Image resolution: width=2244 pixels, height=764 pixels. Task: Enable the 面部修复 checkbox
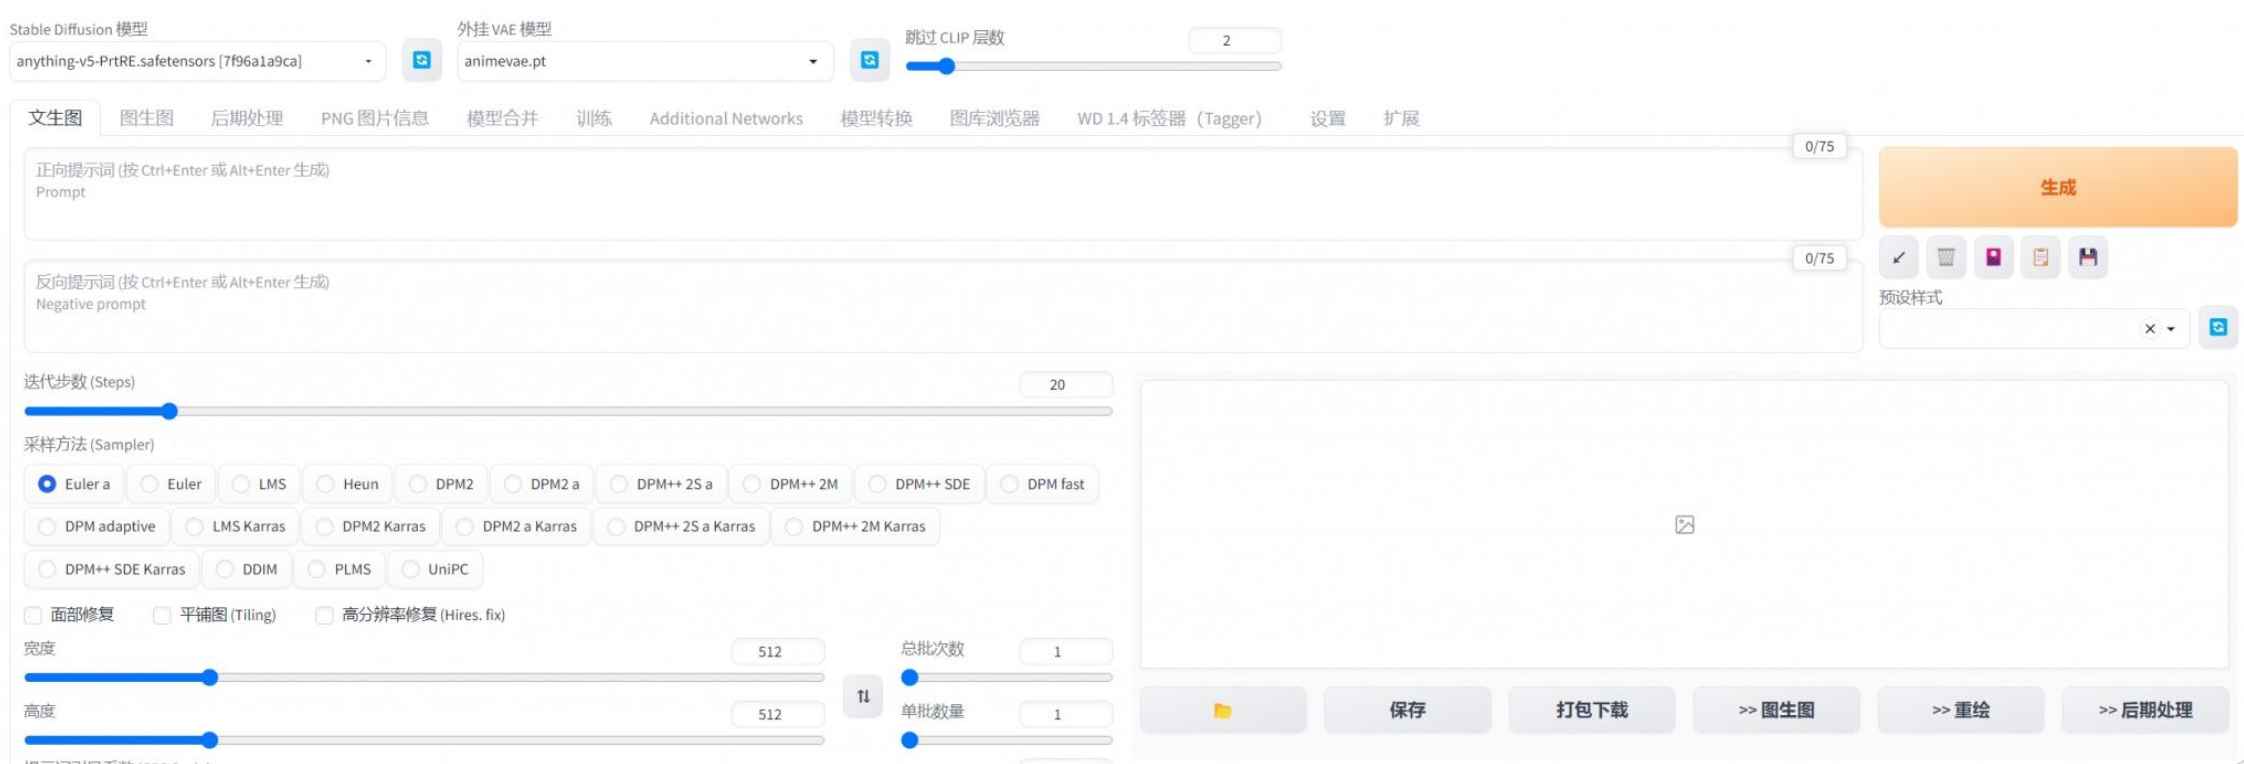coord(34,615)
